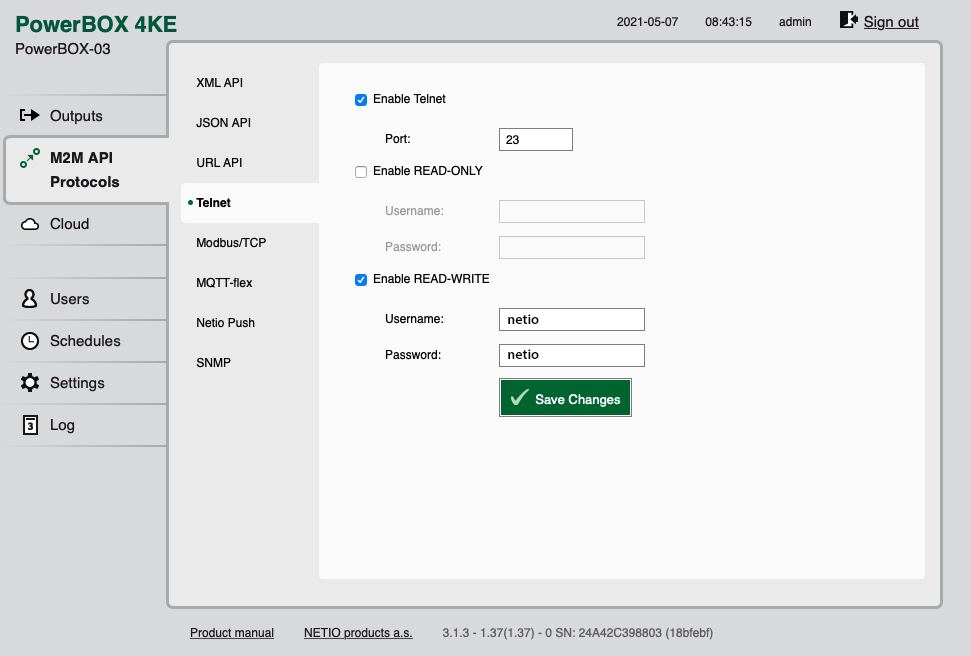Switch to the URL API tab
This screenshot has height=656, width=971.
tap(219, 163)
